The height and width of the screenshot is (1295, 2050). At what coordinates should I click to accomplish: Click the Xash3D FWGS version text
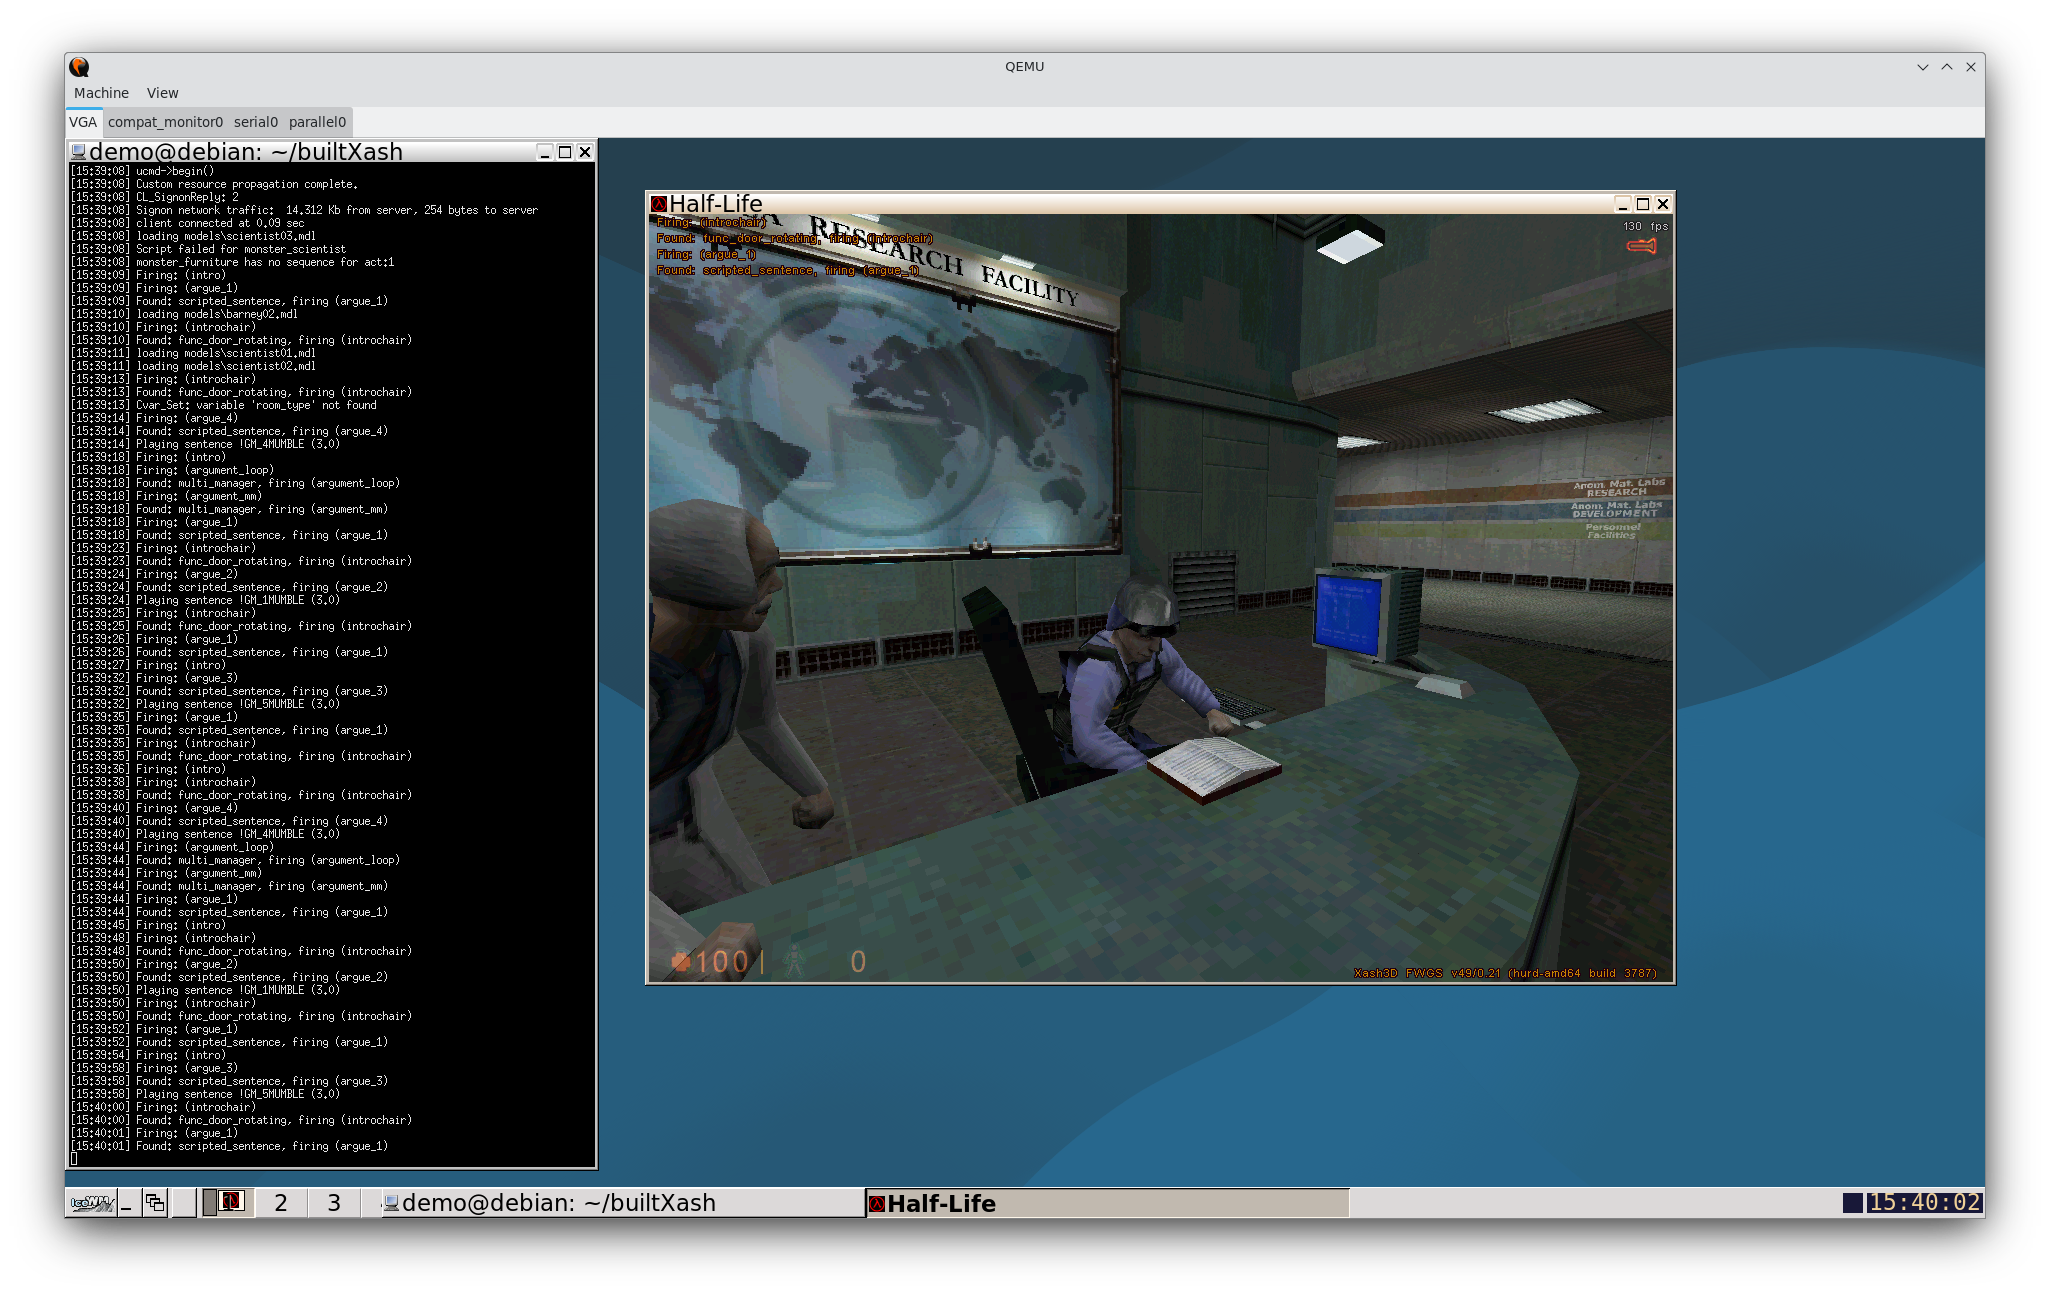[1505, 973]
